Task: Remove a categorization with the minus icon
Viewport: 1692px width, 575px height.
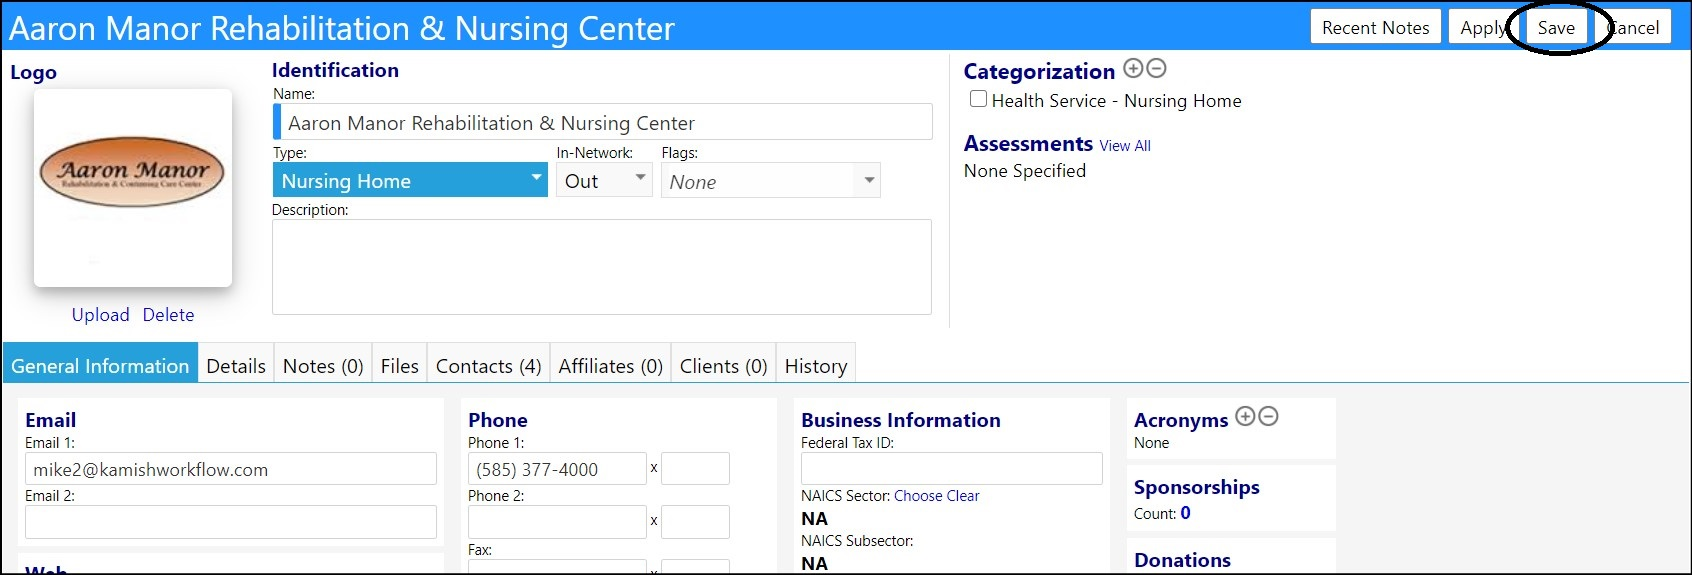Action: [1156, 68]
